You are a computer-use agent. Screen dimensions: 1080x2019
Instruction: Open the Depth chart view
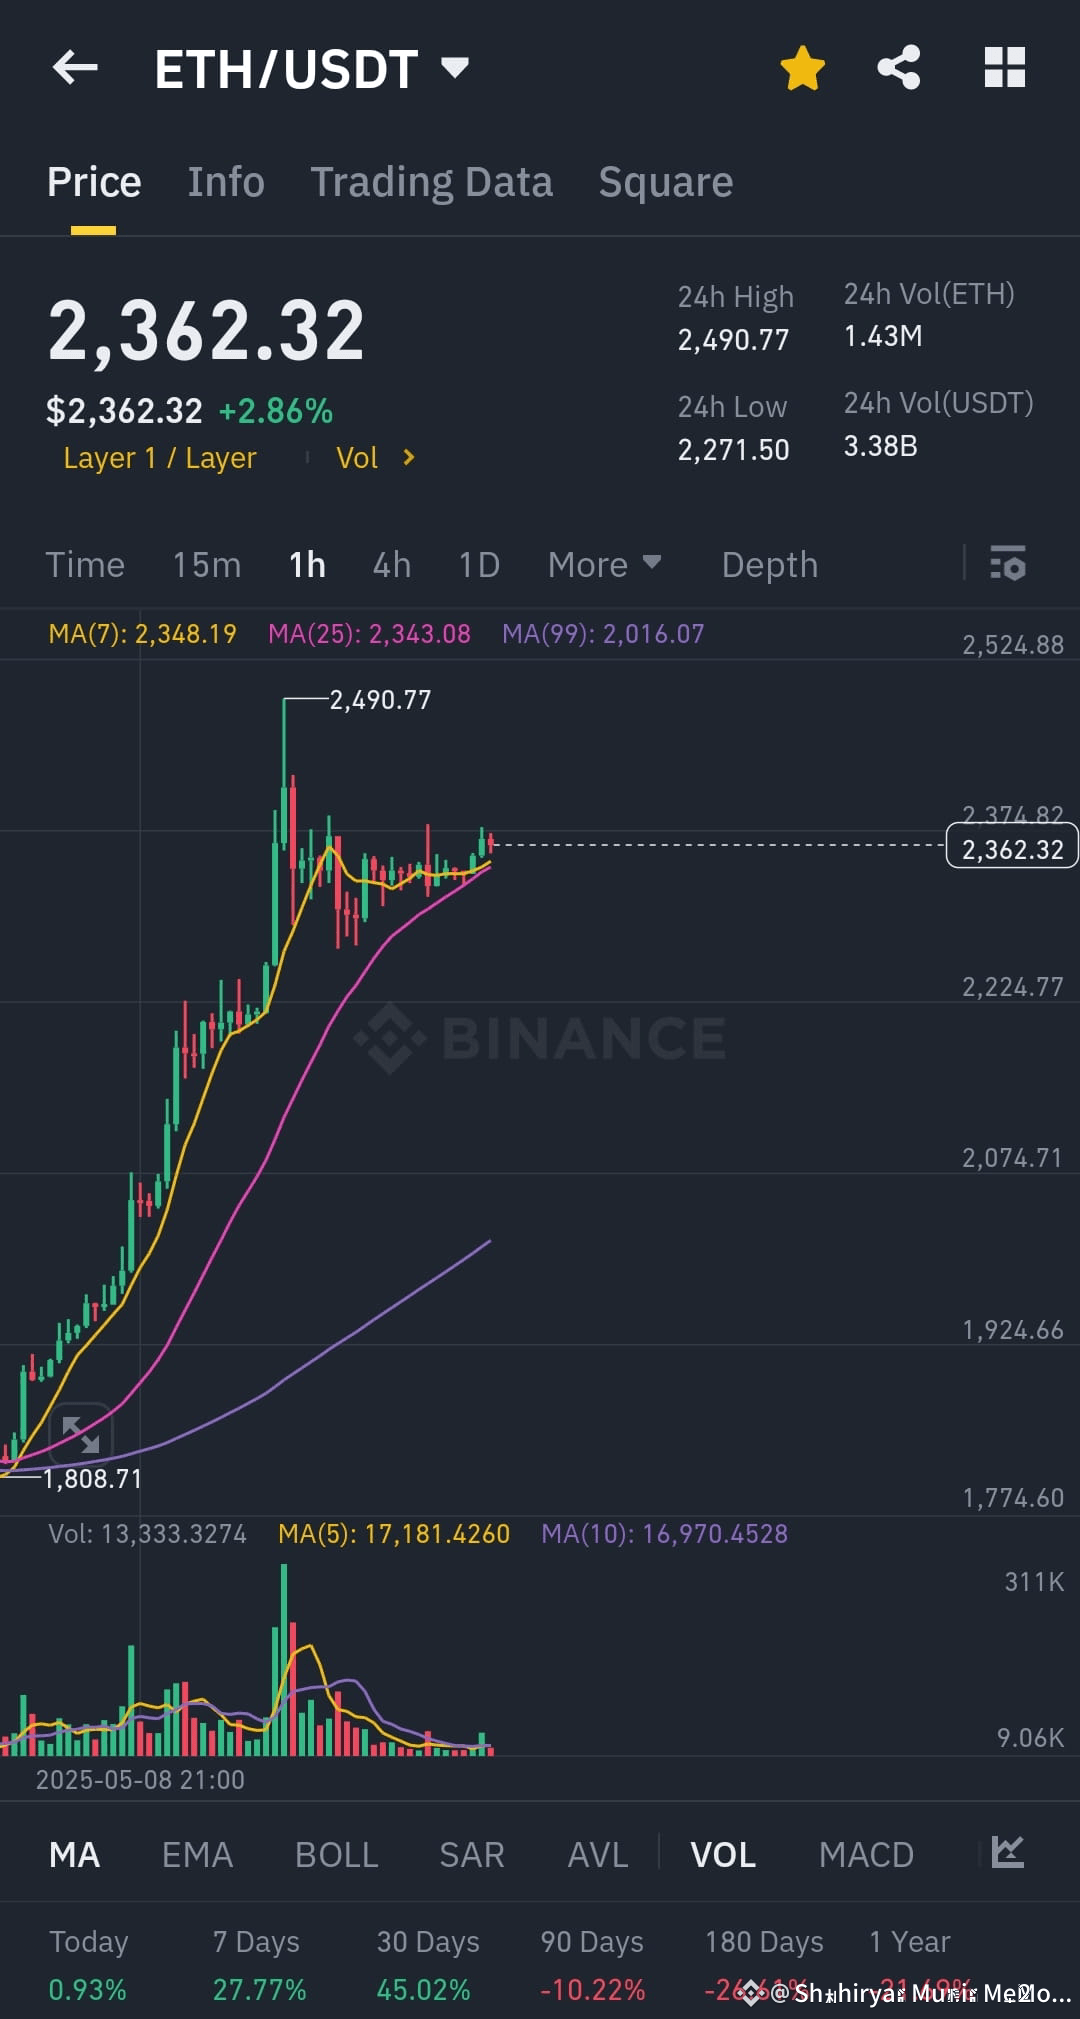click(x=770, y=565)
